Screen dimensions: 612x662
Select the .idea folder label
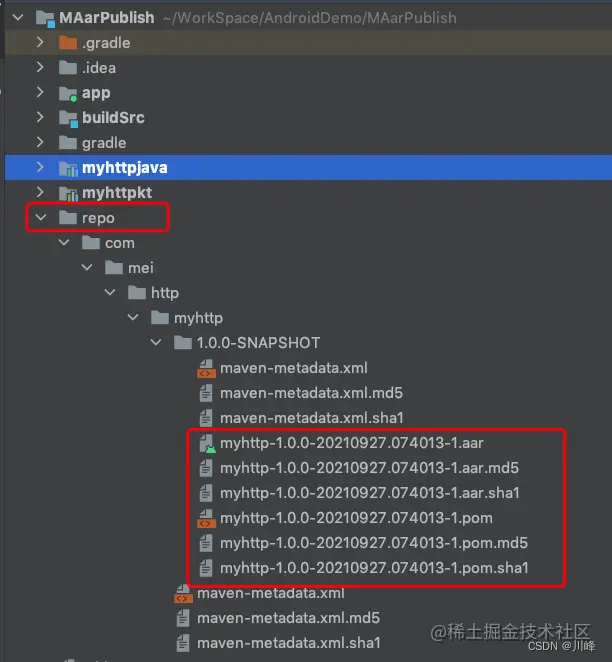click(99, 68)
